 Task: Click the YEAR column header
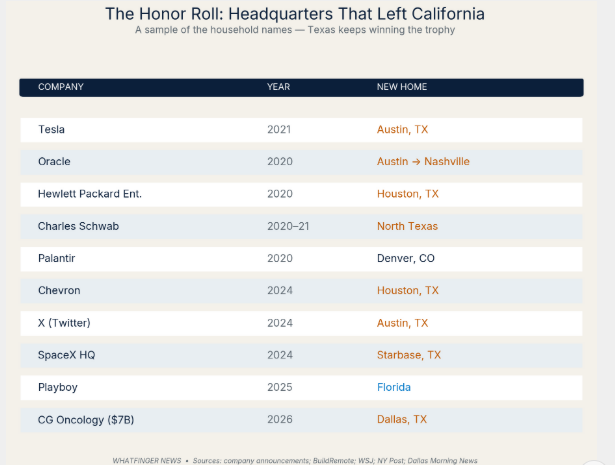pyautogui.click(x=278, y=87)
